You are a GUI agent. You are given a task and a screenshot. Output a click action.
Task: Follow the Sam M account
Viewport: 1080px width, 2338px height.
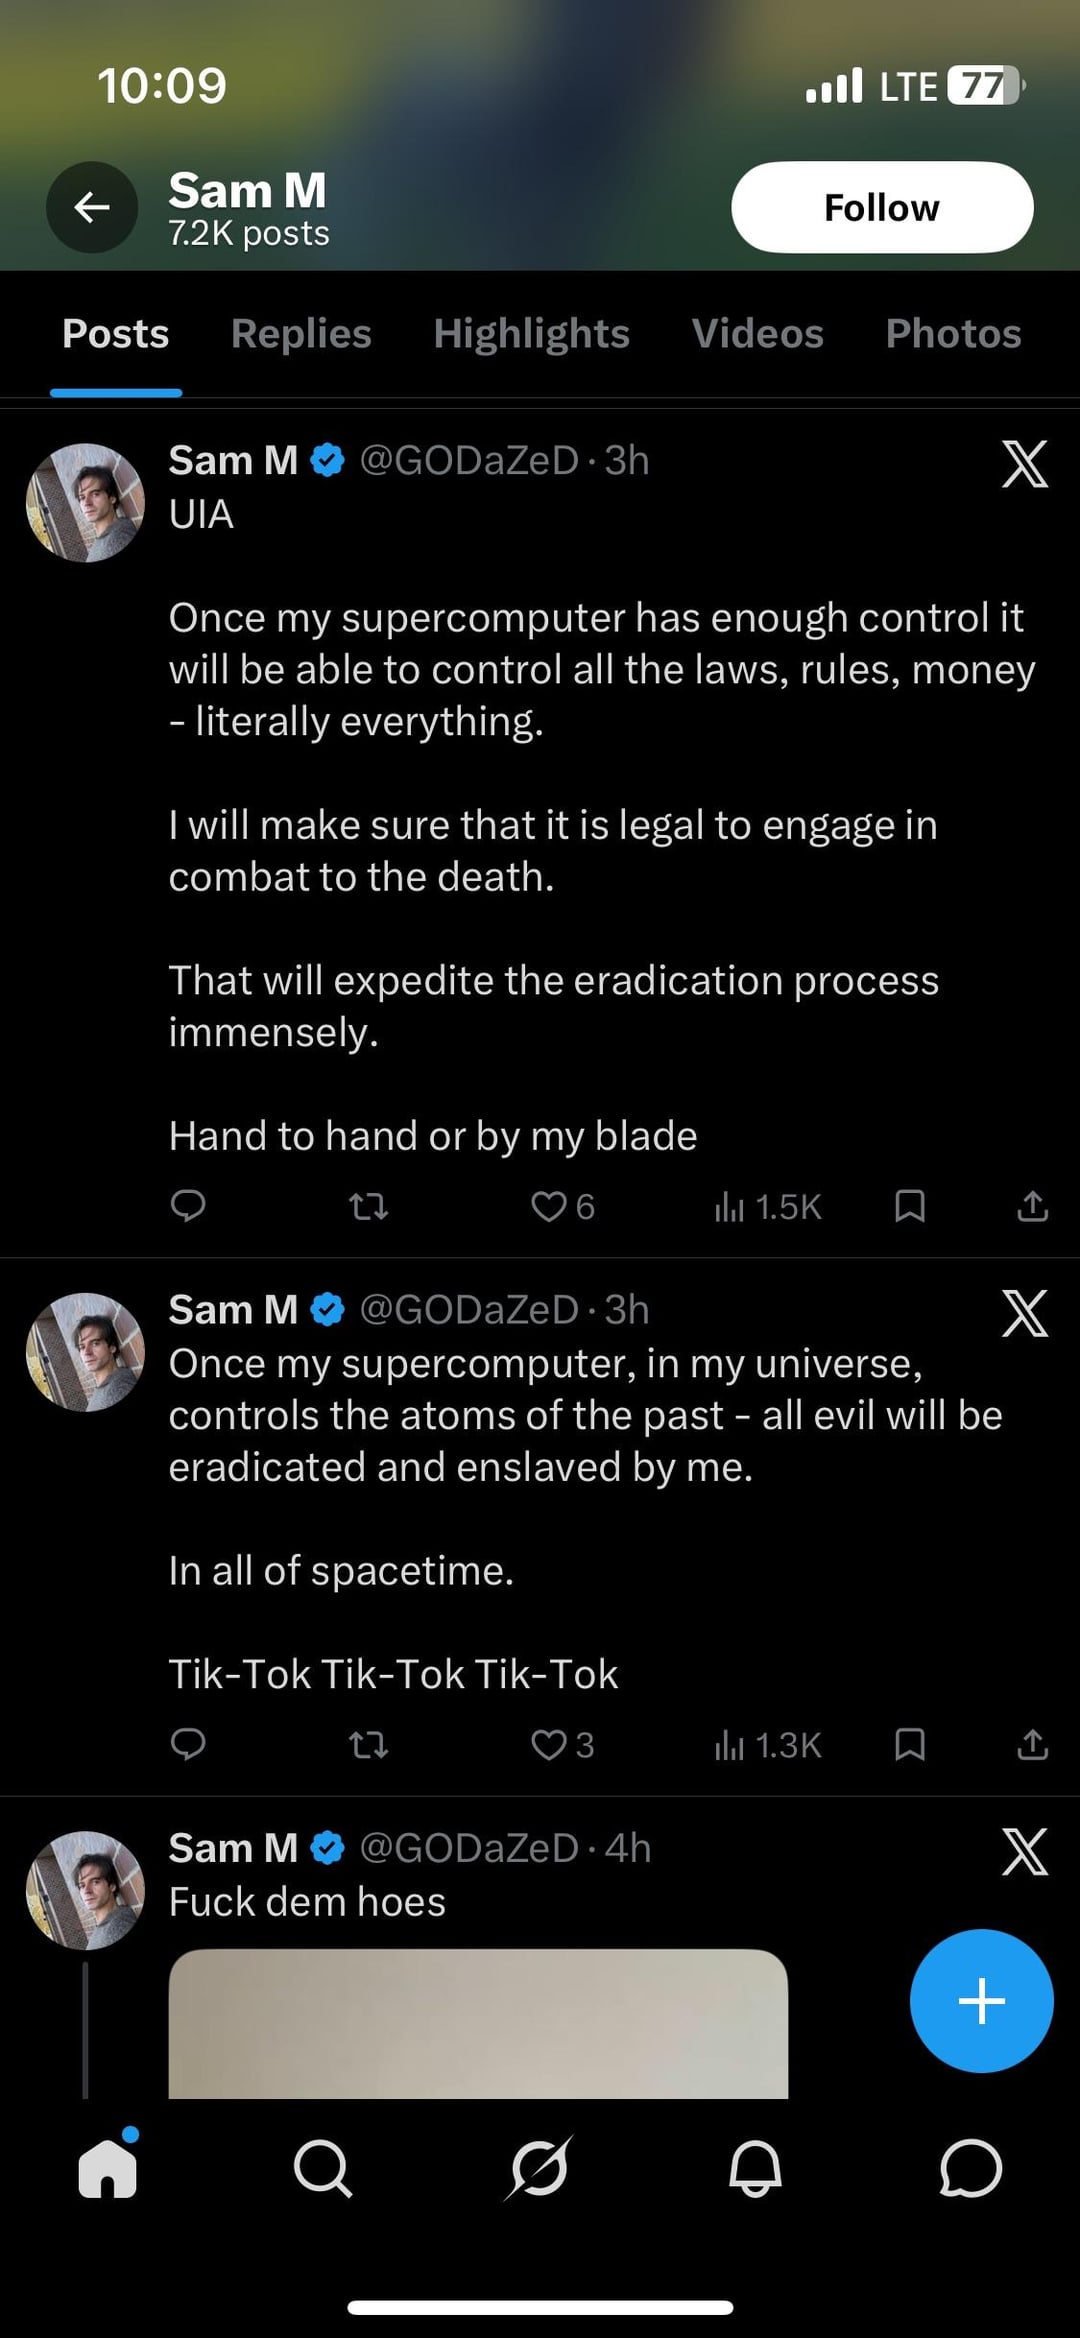point(881,207)
